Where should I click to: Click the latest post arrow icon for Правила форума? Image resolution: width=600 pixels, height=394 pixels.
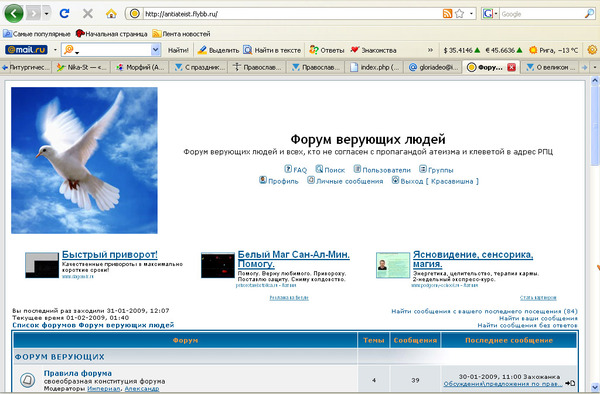(570, 383)
